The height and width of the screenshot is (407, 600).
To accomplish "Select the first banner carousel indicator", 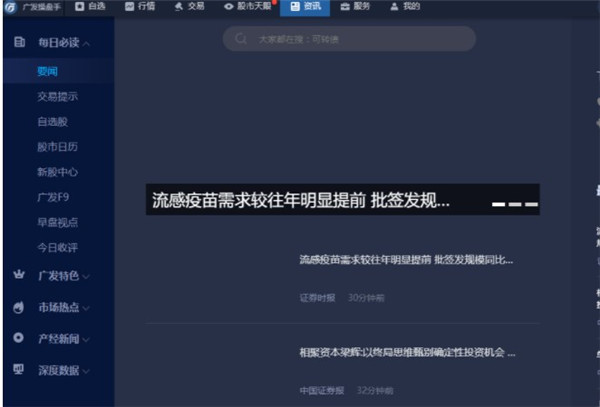I will (x=498, y=205).
